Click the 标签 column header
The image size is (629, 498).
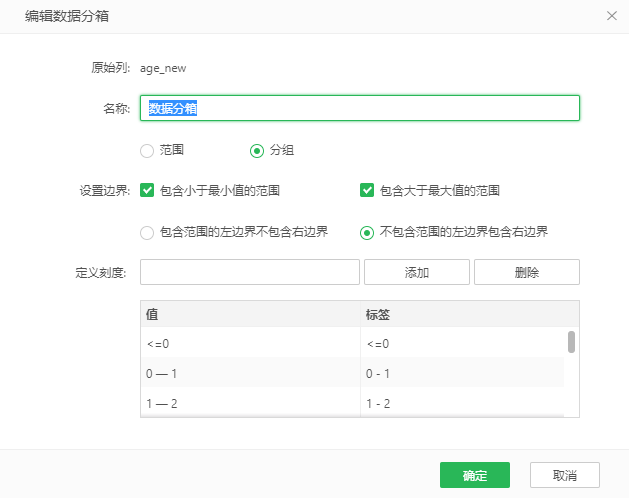point(460,314)
